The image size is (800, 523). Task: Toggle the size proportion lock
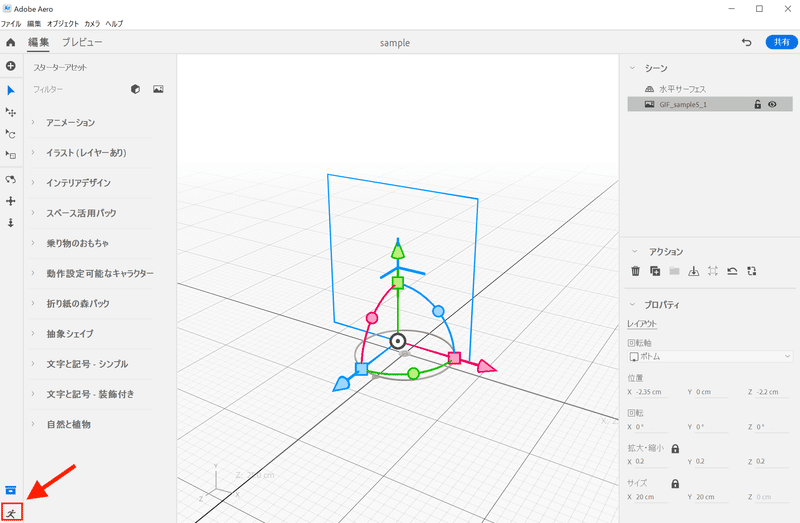(x=676, y=484)
